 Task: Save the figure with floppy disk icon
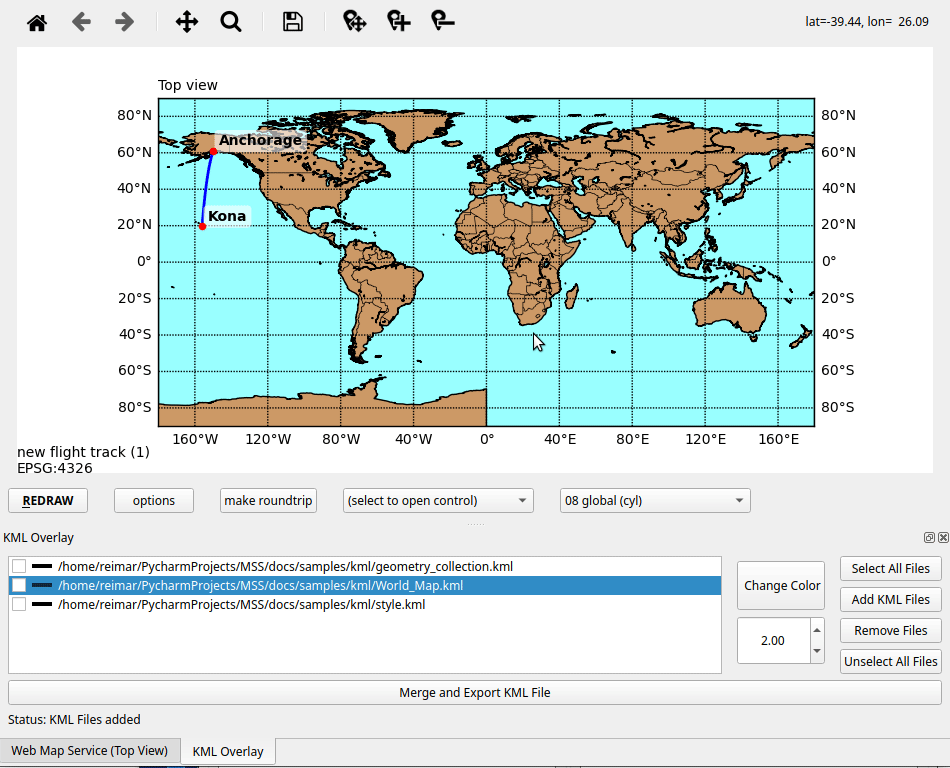pyautogui.click(x=293, y=22)
